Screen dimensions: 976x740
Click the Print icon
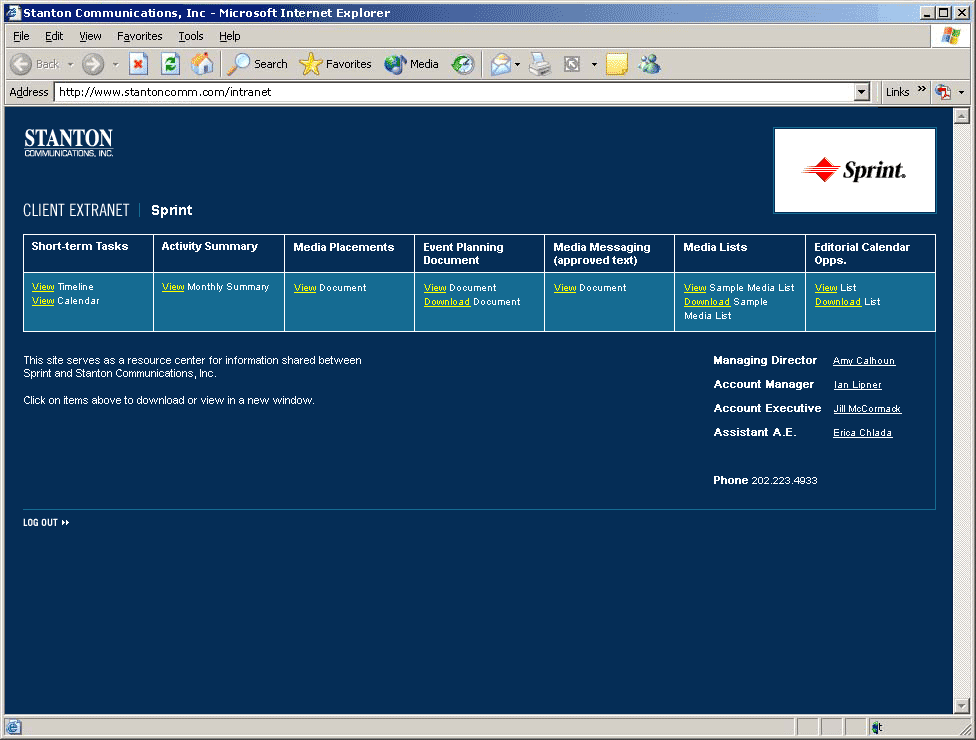point(540,64)
